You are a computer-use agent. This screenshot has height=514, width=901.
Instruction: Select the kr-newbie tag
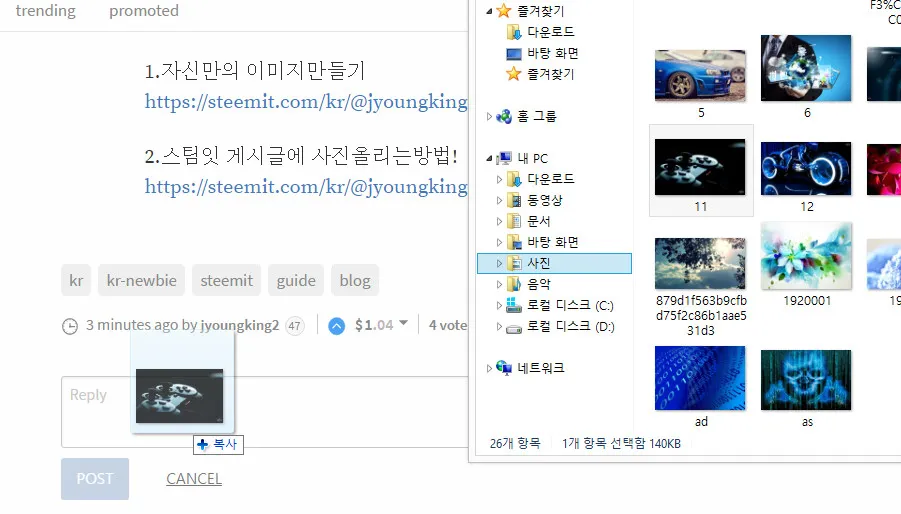click(x=141, y=280)
